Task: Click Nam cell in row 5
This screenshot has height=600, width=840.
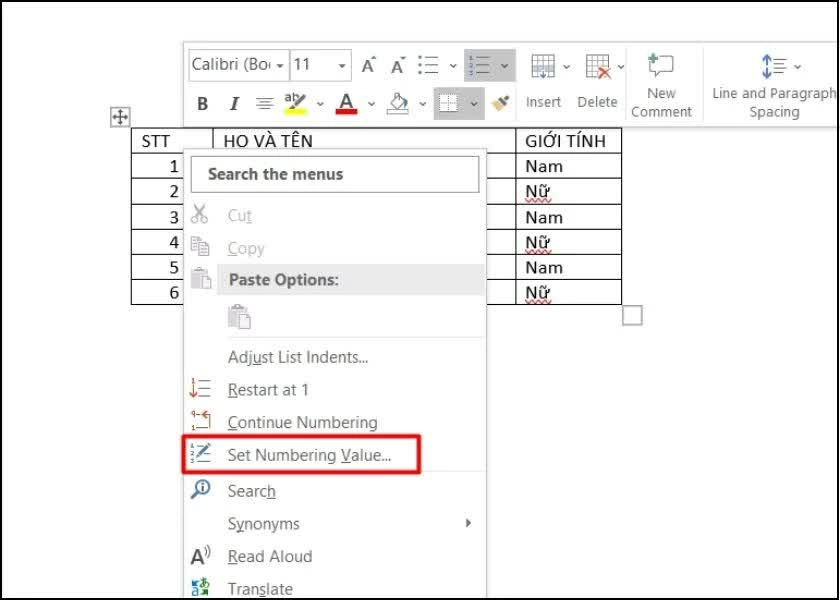Action: pos(568,267)
